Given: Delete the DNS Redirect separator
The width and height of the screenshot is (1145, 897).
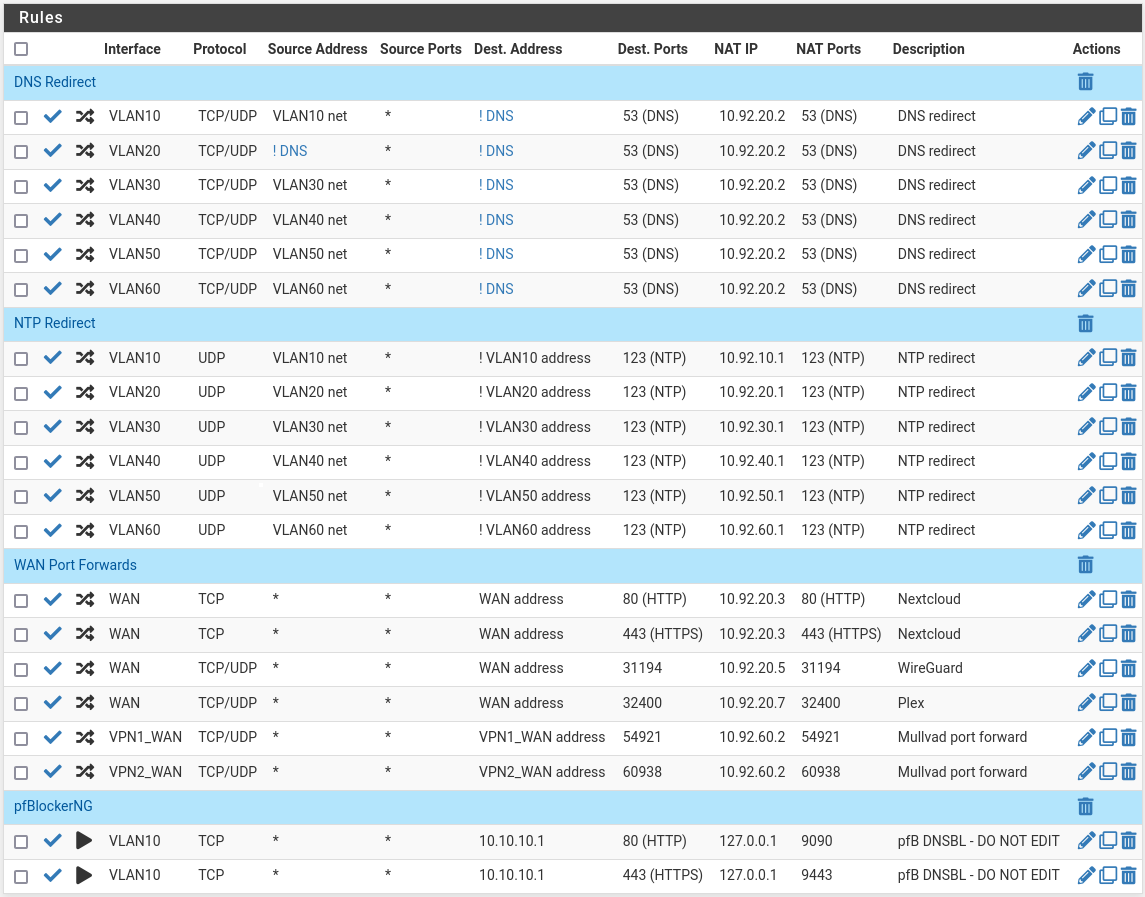Looking at the screenshot, I should pos(1085,82).
